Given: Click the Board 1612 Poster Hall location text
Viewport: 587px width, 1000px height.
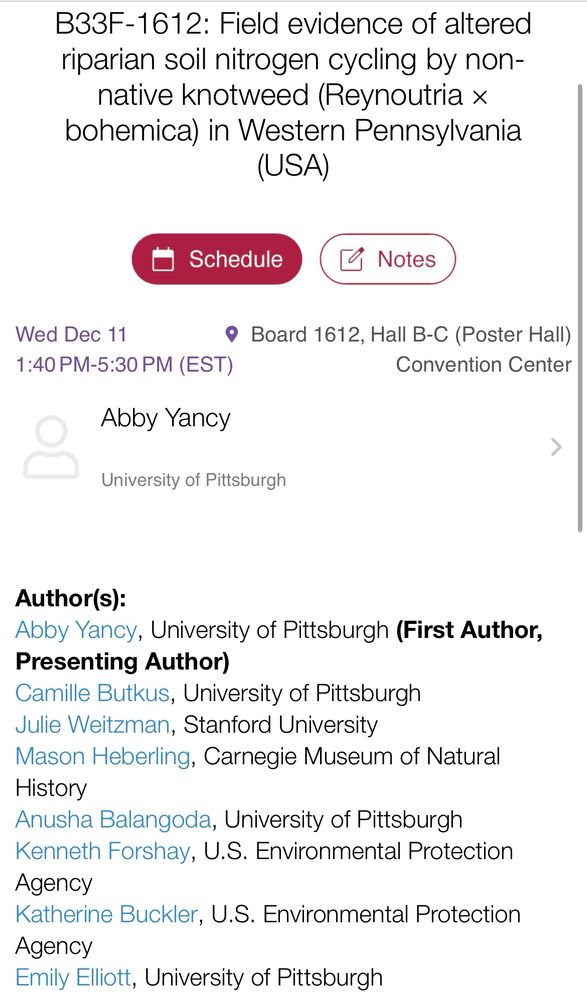Looking at the screenshot, I should coord(410,334).
